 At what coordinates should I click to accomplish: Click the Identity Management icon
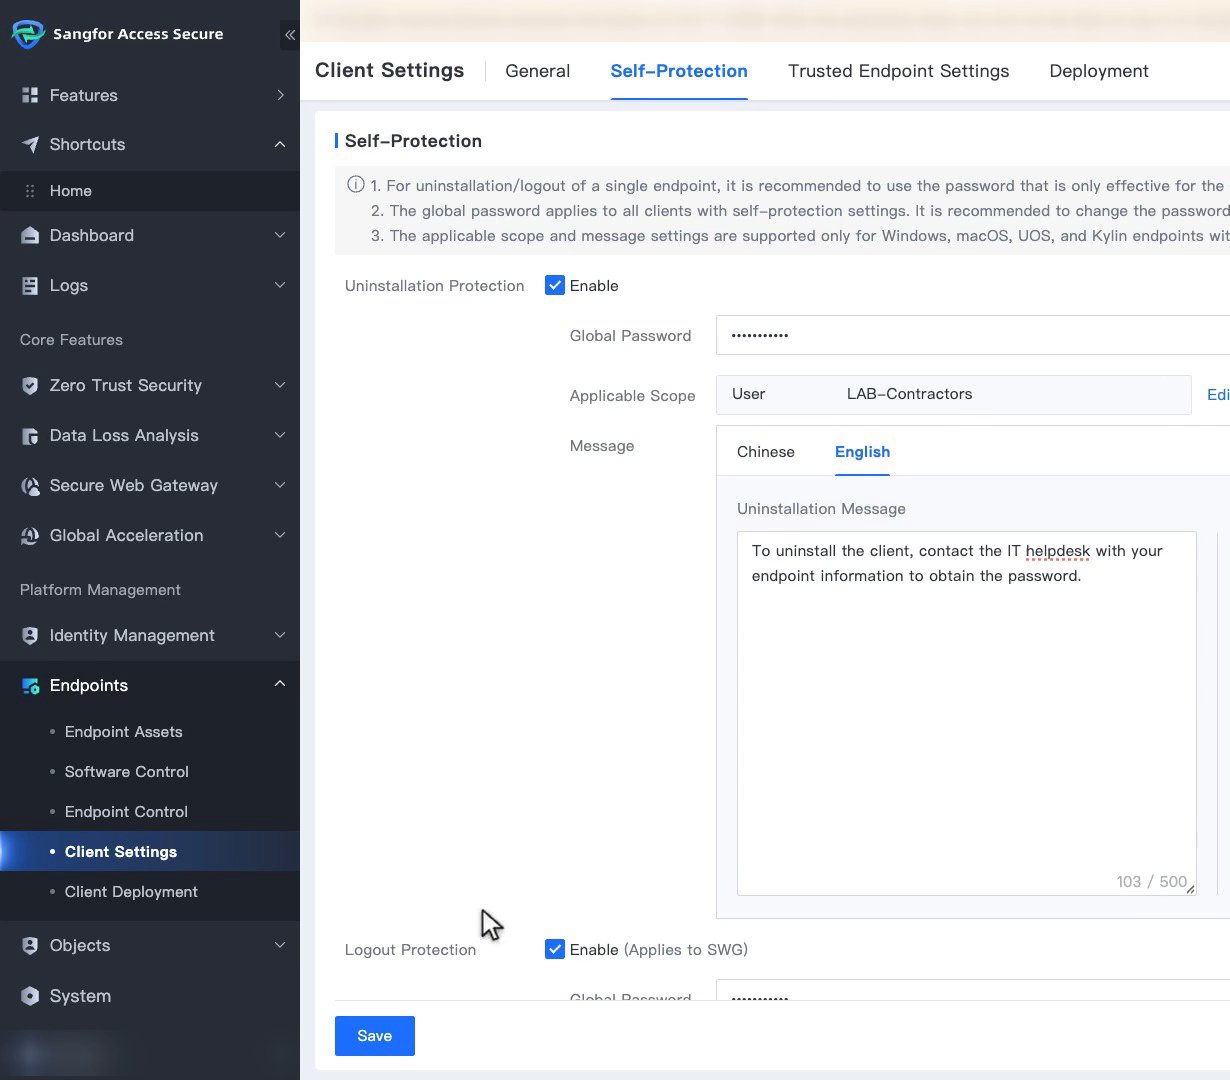30,635
